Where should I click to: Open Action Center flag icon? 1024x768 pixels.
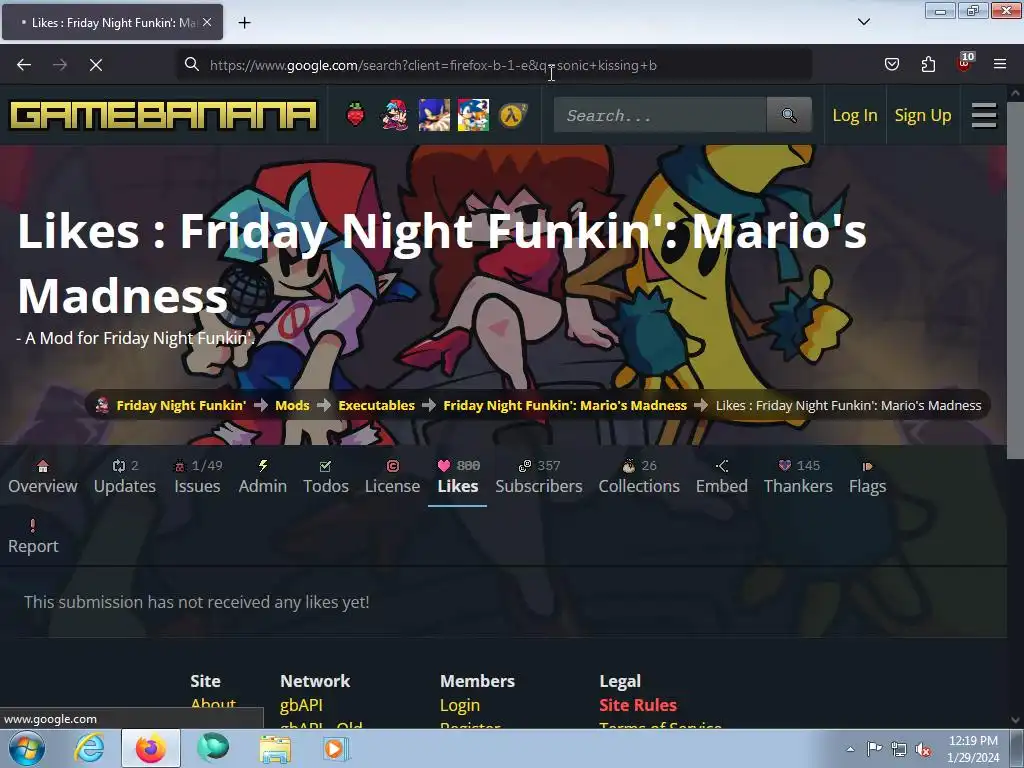[x=874, y=749]
